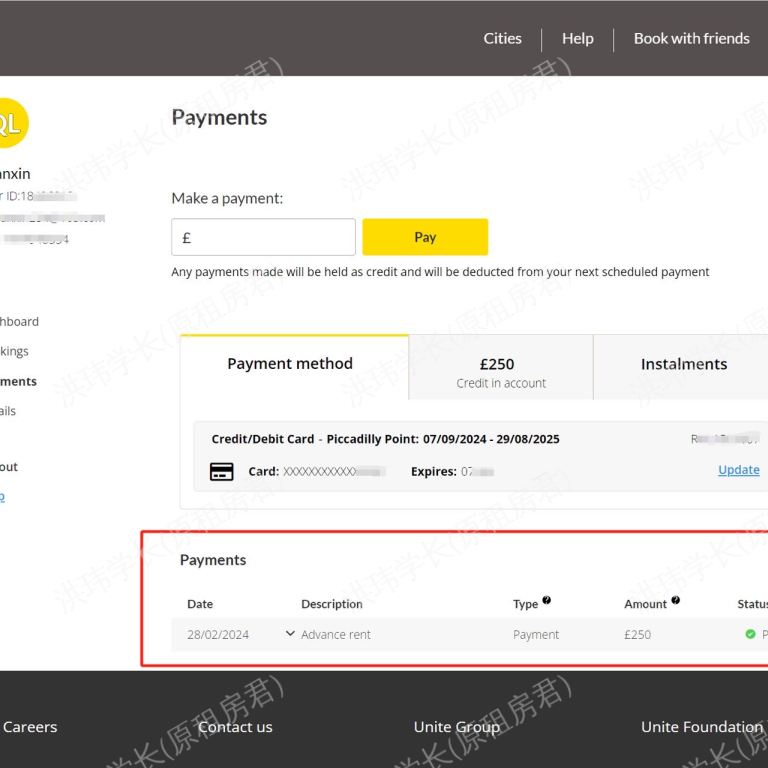Click the Update card link
This screenshot has height=768, width=768.
738,470
